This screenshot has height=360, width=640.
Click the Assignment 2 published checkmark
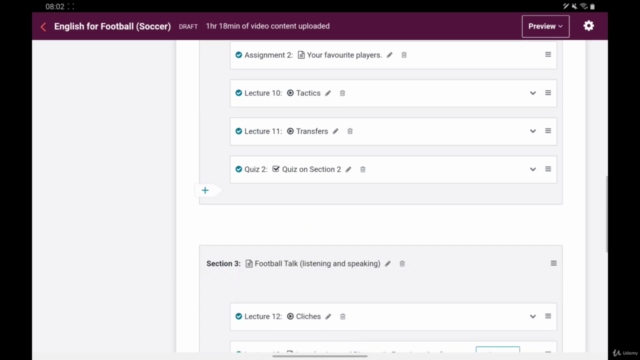point(239,55)
